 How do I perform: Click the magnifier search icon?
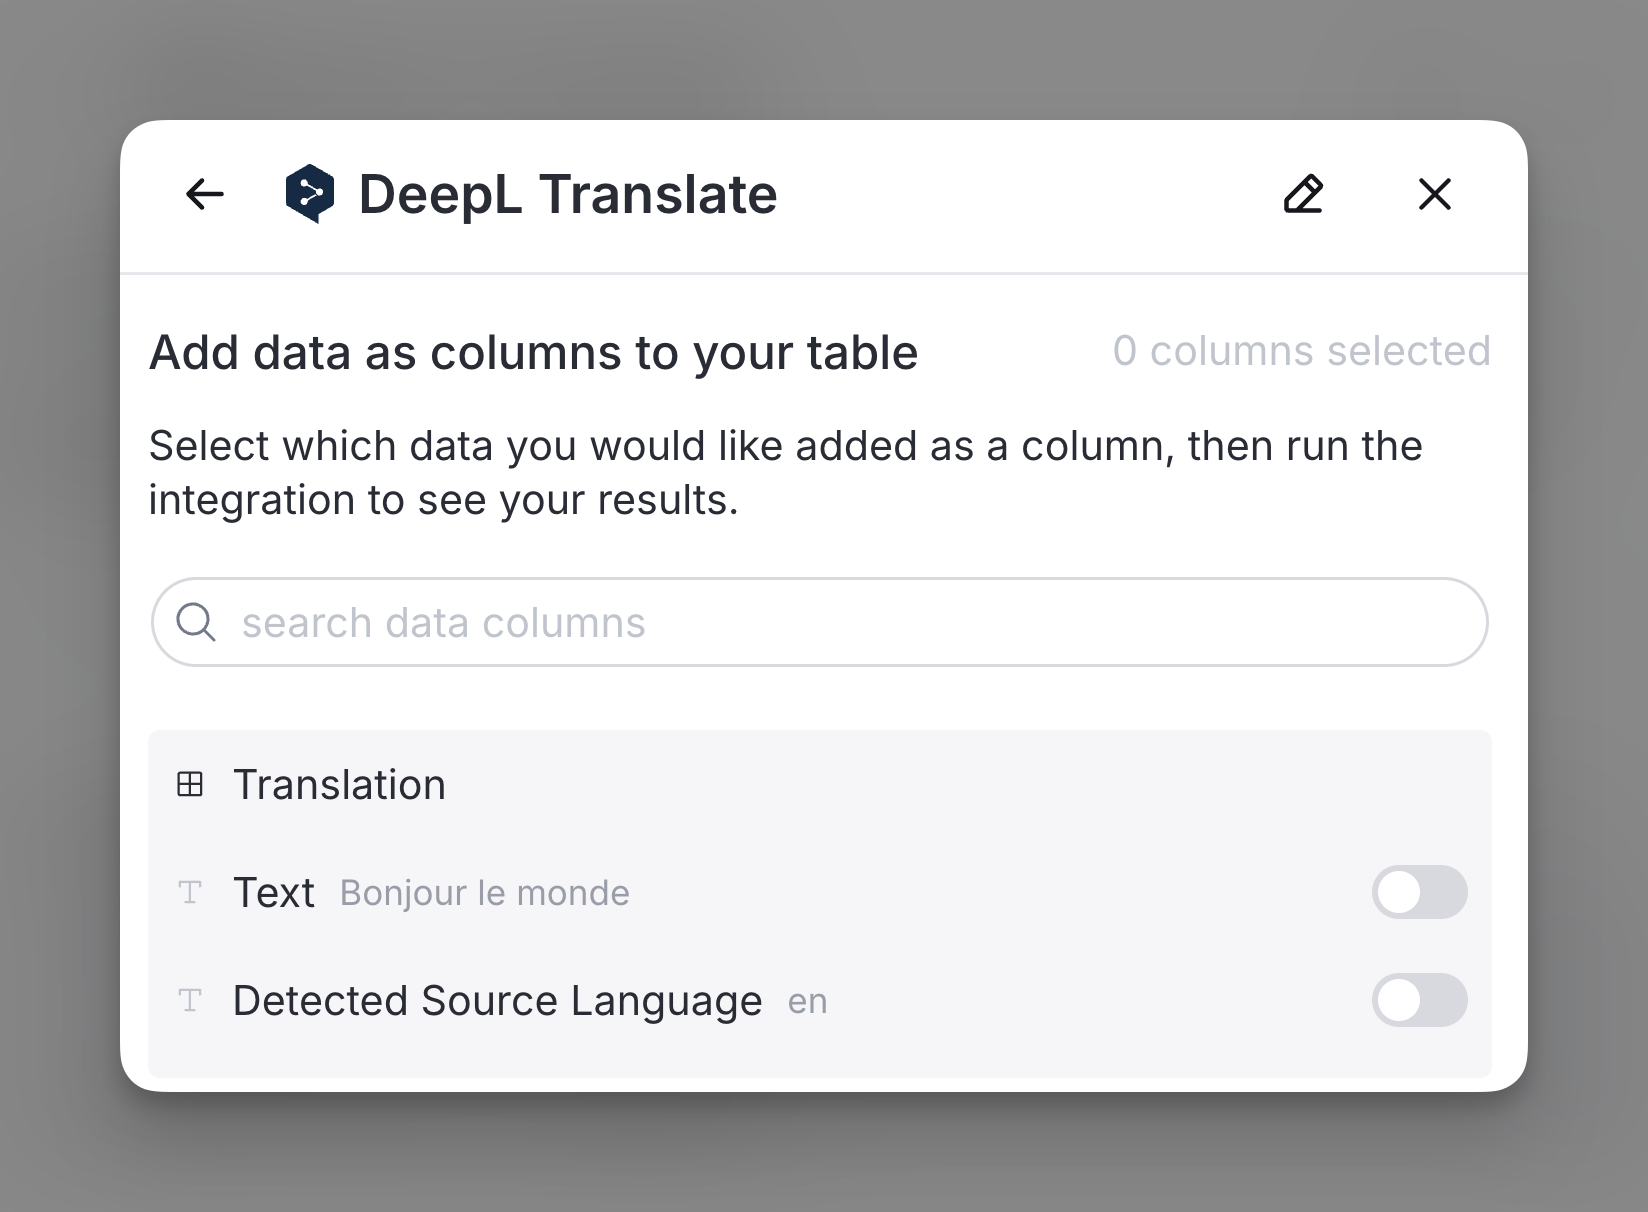point(196,622)
